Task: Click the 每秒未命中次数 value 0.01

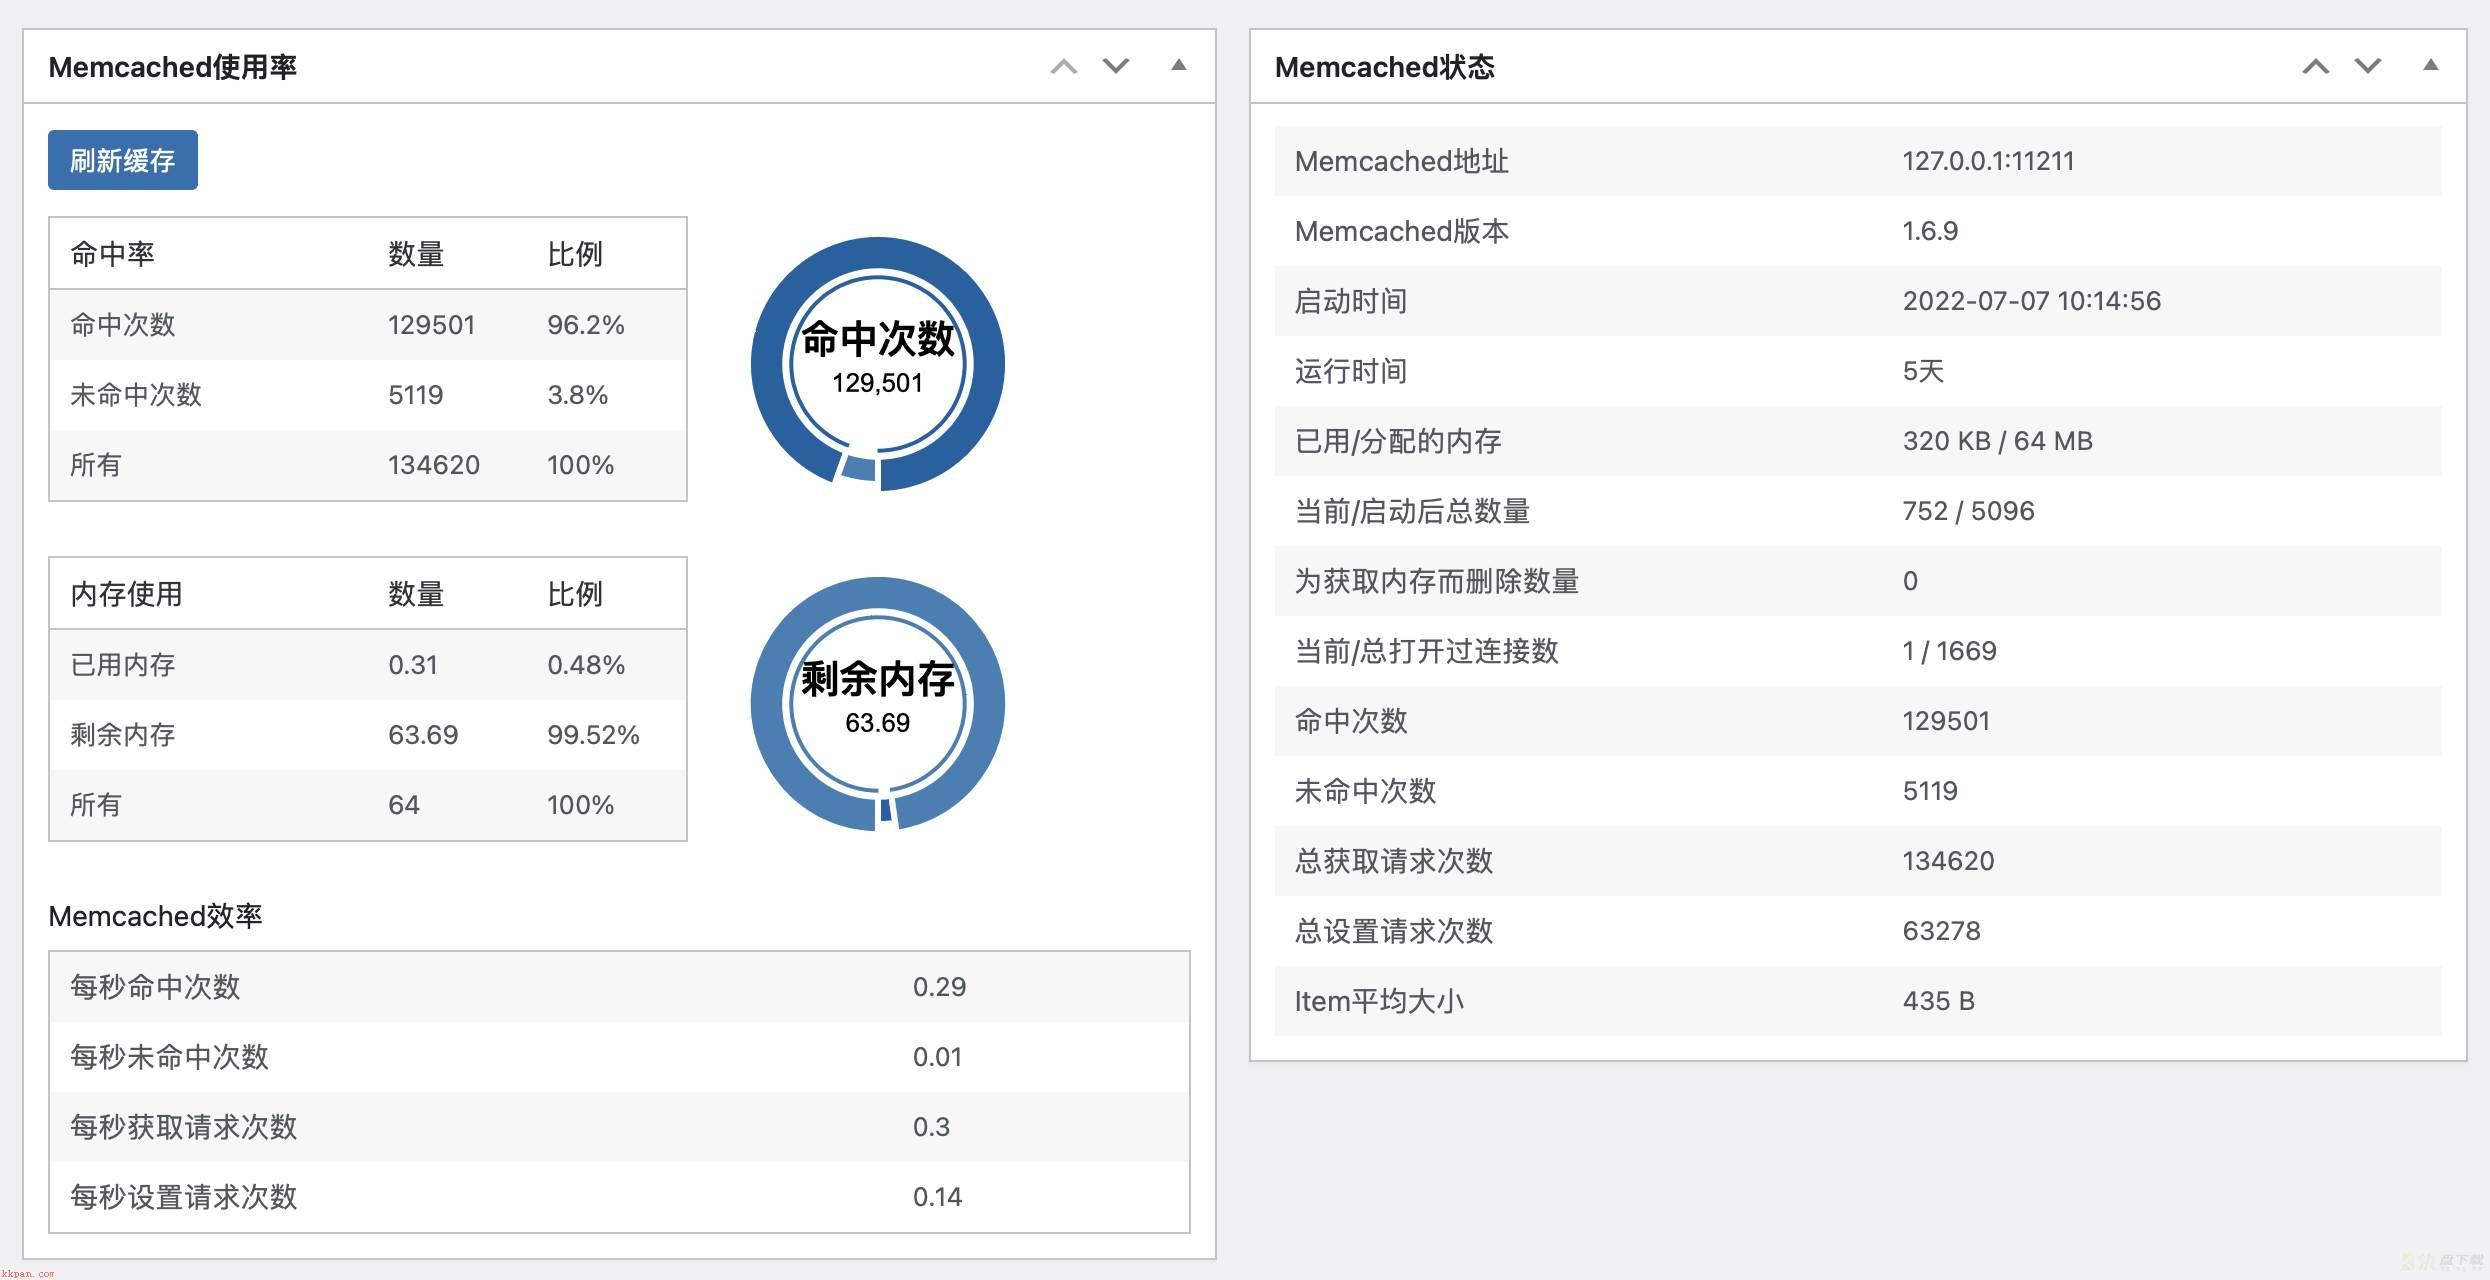Action: [937, 1057]
